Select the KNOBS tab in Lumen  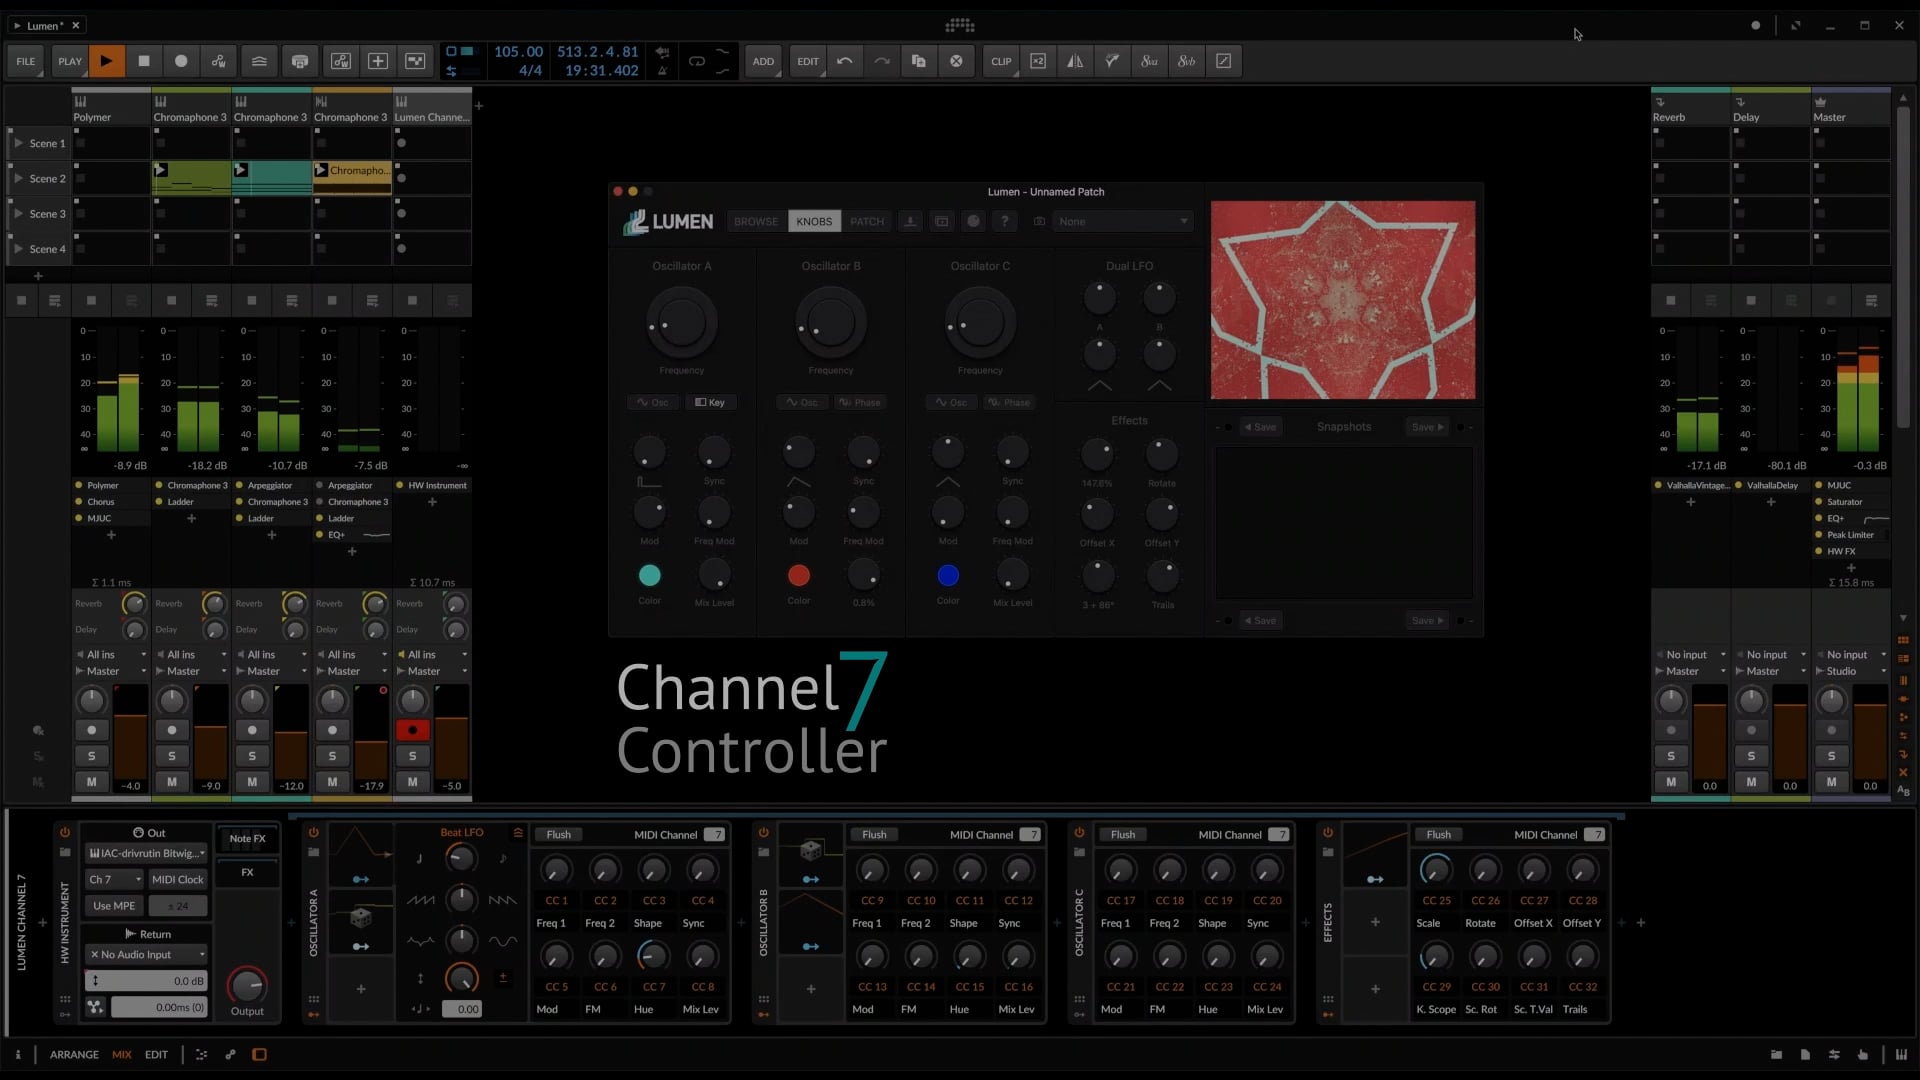(x=814, y=221)
